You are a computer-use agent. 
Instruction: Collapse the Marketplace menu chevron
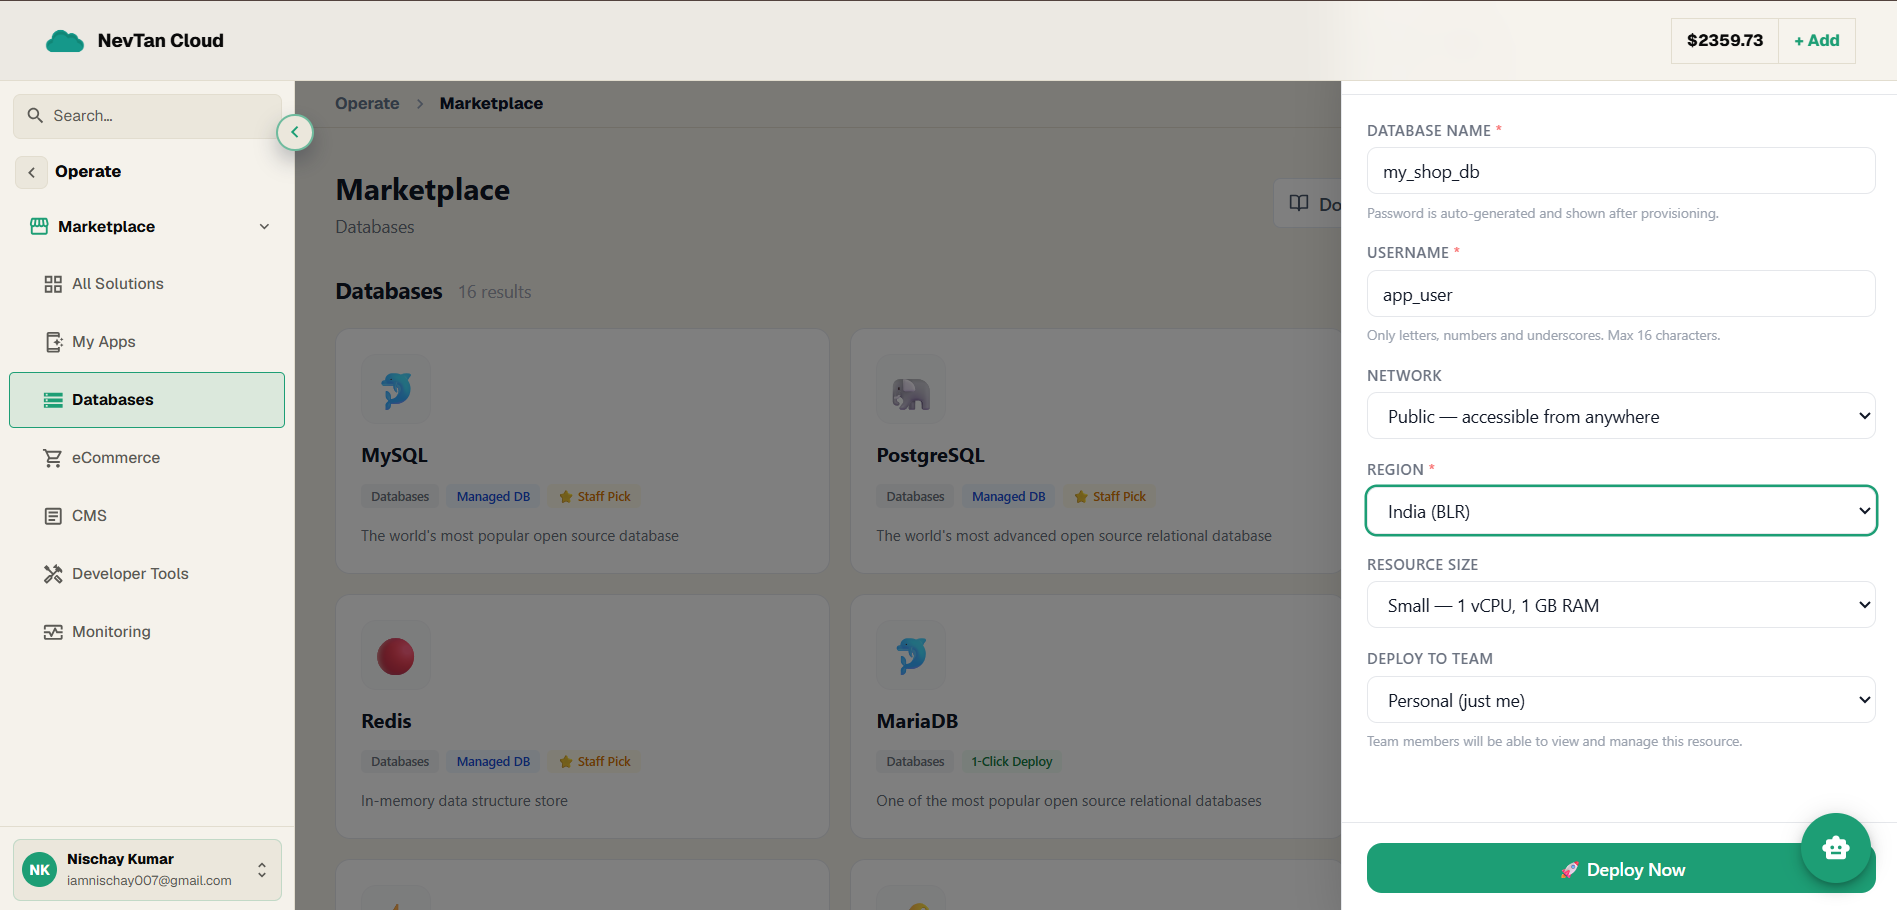click(264, 227)
